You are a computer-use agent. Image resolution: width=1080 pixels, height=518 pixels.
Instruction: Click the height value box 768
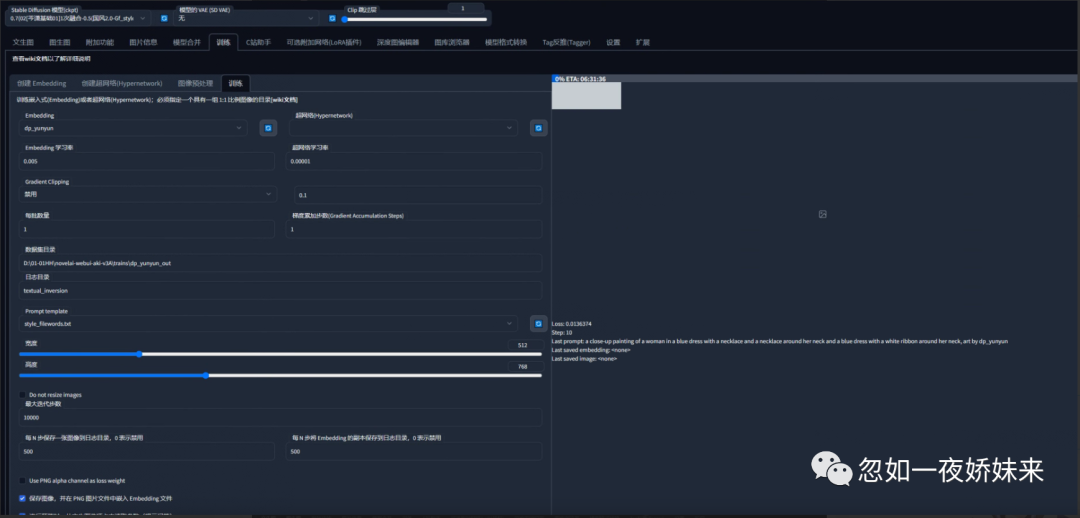(x=525, y=366)
